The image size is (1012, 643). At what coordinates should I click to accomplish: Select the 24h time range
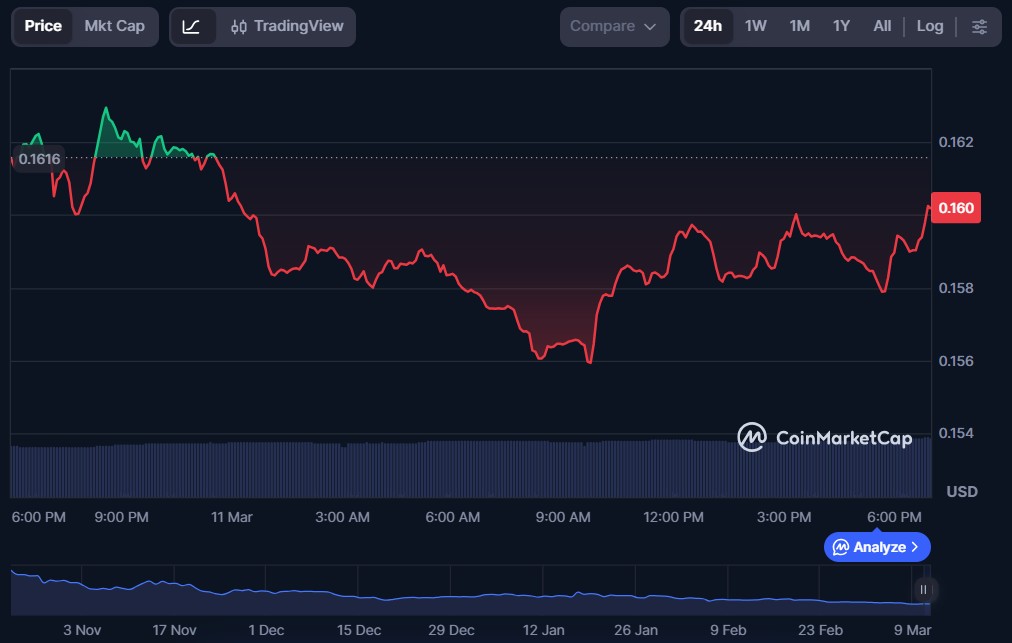(707, 27)
